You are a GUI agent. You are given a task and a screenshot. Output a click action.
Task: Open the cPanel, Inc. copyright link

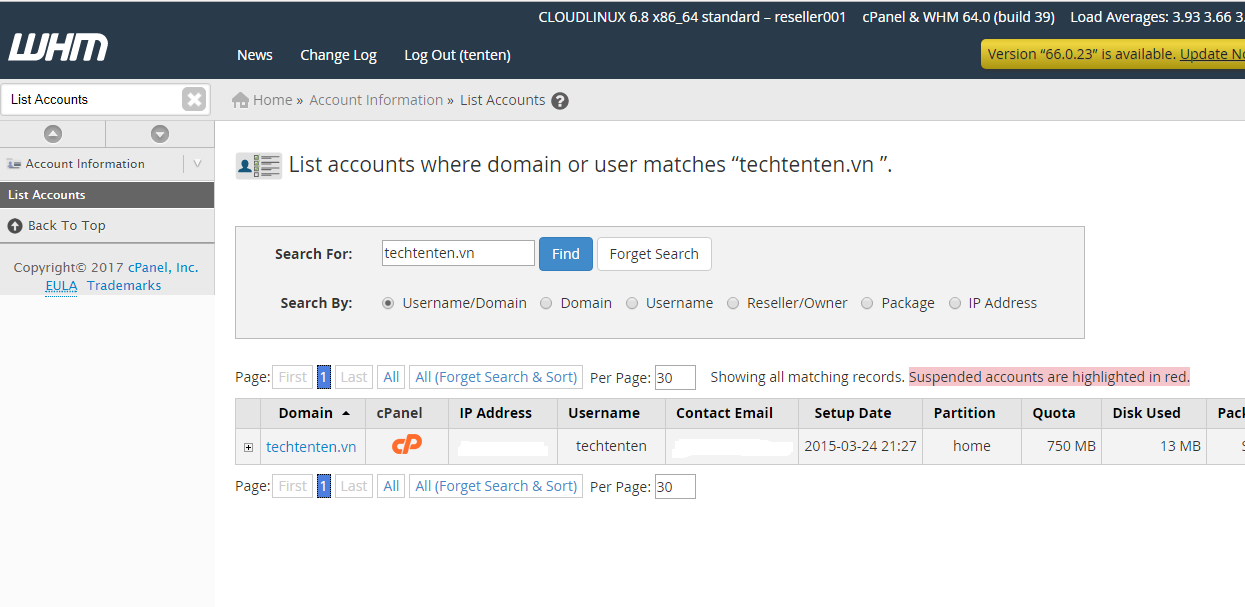click(x=163, y=267)
